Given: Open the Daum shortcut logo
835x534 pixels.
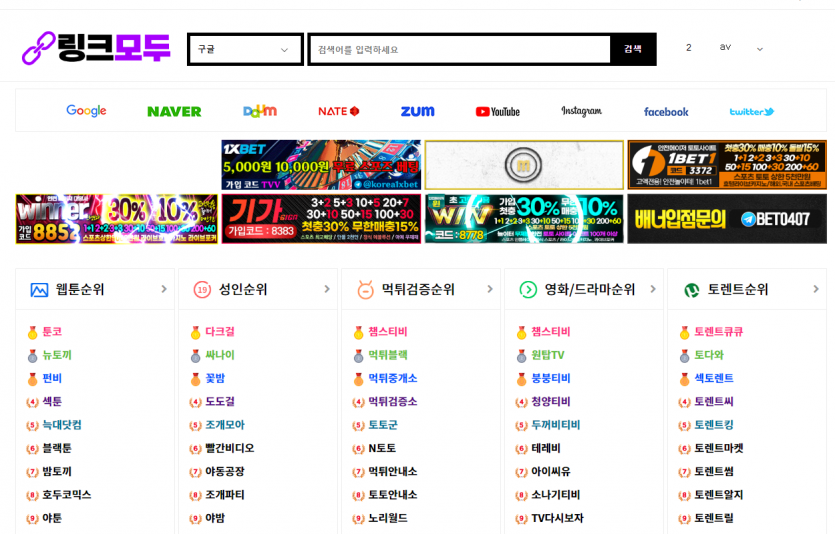Looking at the screenshot, I should pos(260,111).
